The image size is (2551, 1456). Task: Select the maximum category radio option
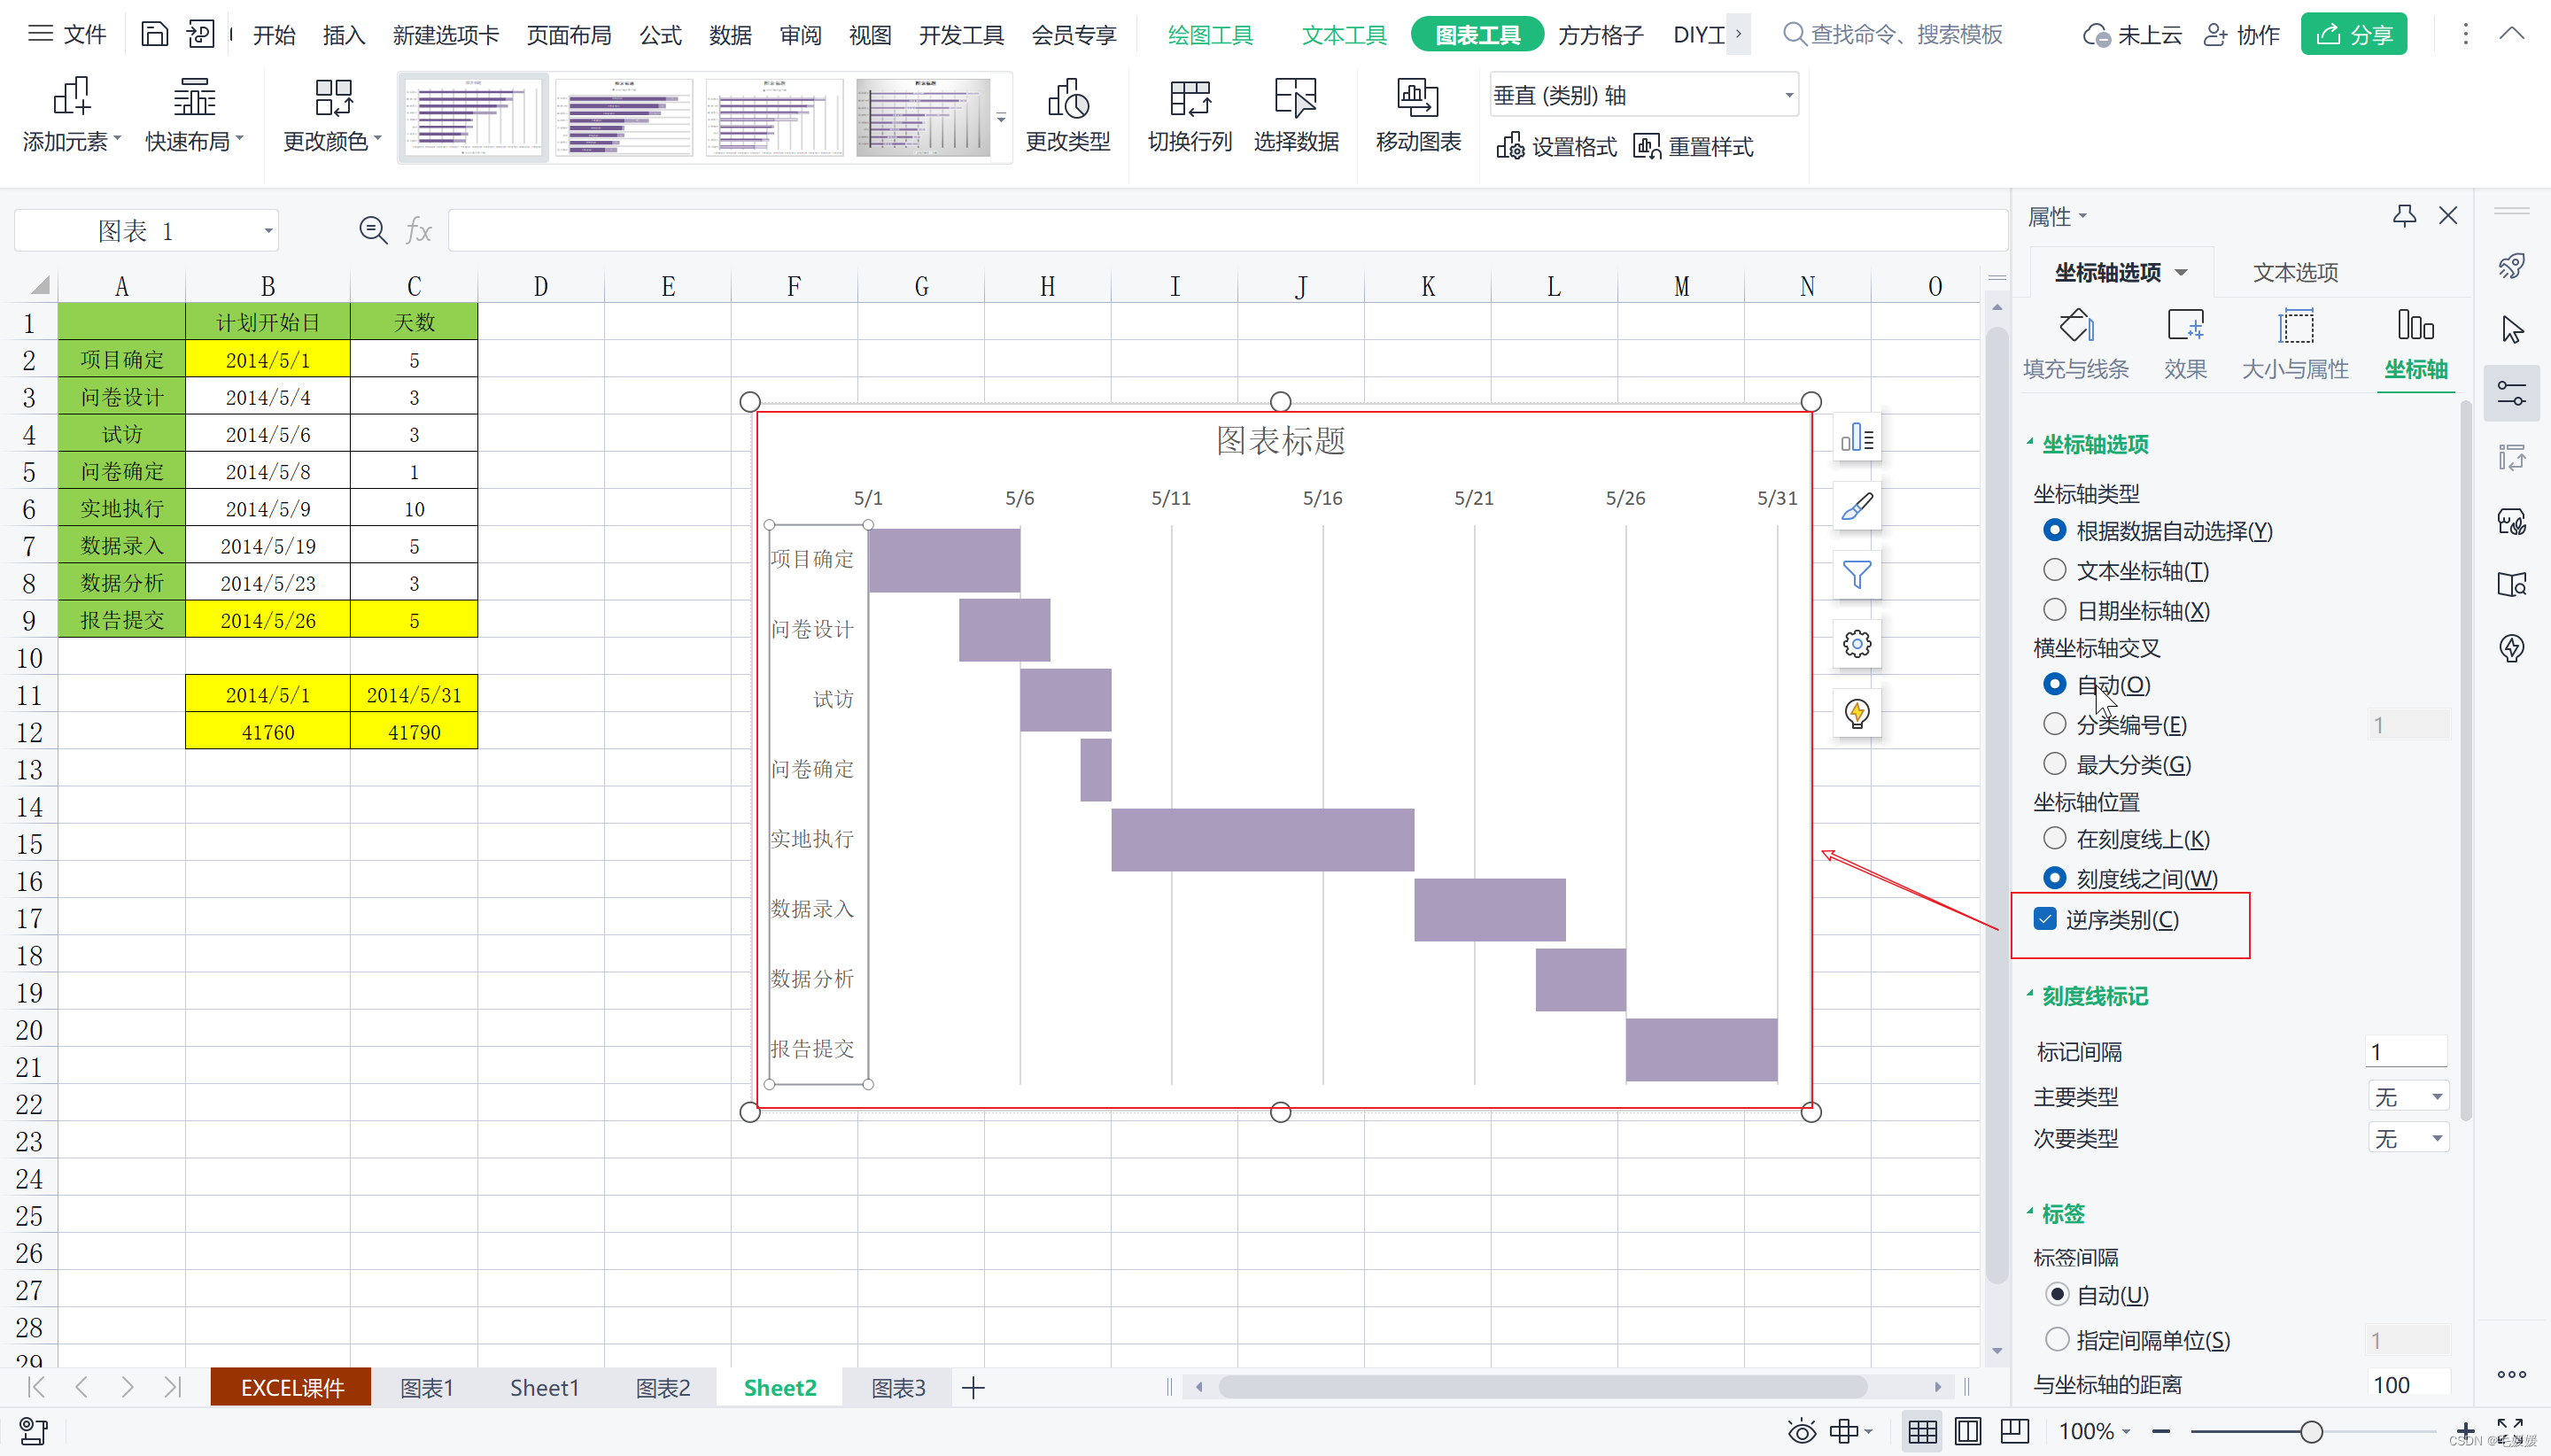[2054, 764]
